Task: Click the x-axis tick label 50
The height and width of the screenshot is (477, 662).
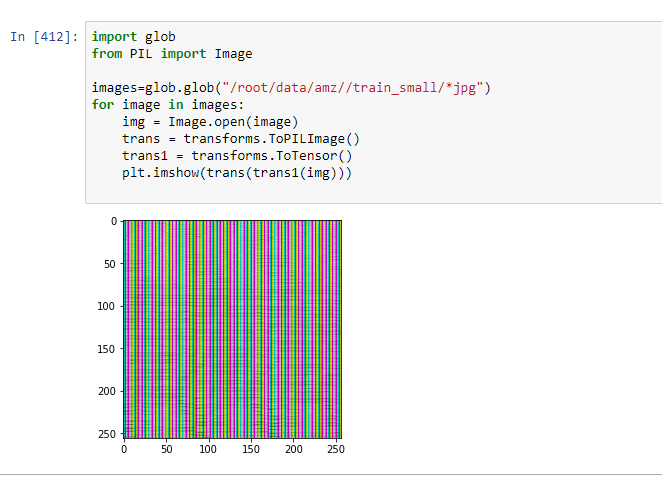Action: (x=166, y=451)
